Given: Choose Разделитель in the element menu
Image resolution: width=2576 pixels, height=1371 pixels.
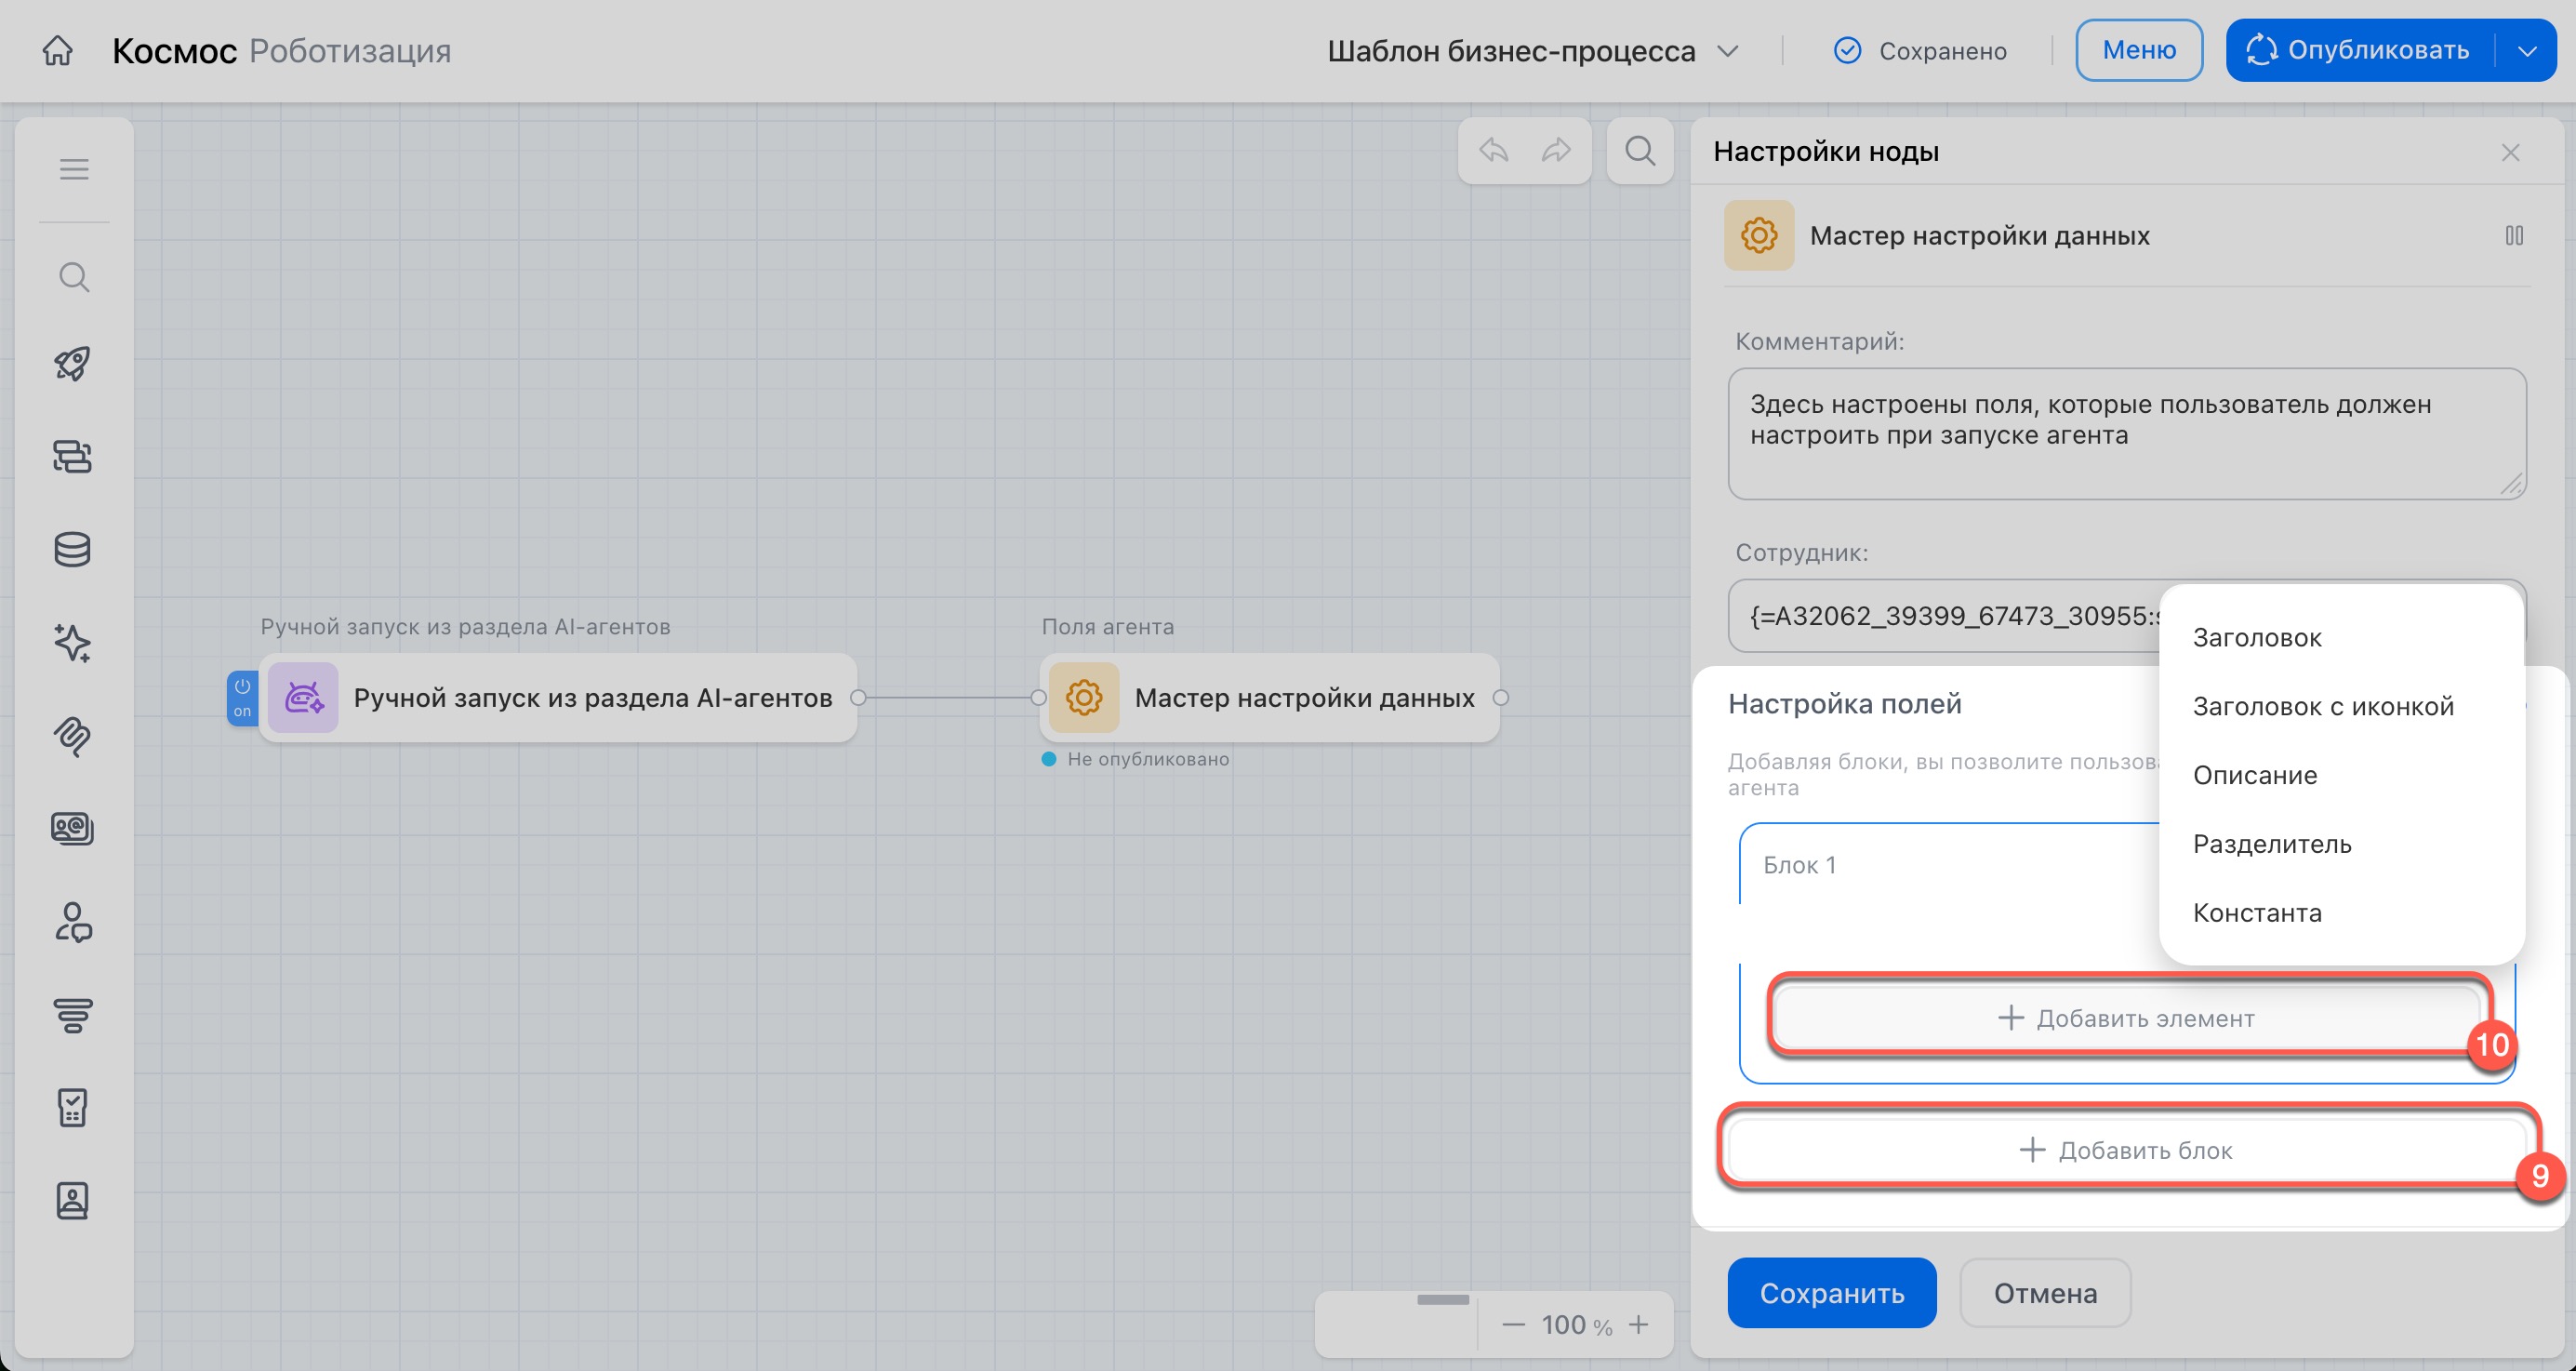Looking at the screenshot, I should pyautogui.click(x=2272, y=844).
